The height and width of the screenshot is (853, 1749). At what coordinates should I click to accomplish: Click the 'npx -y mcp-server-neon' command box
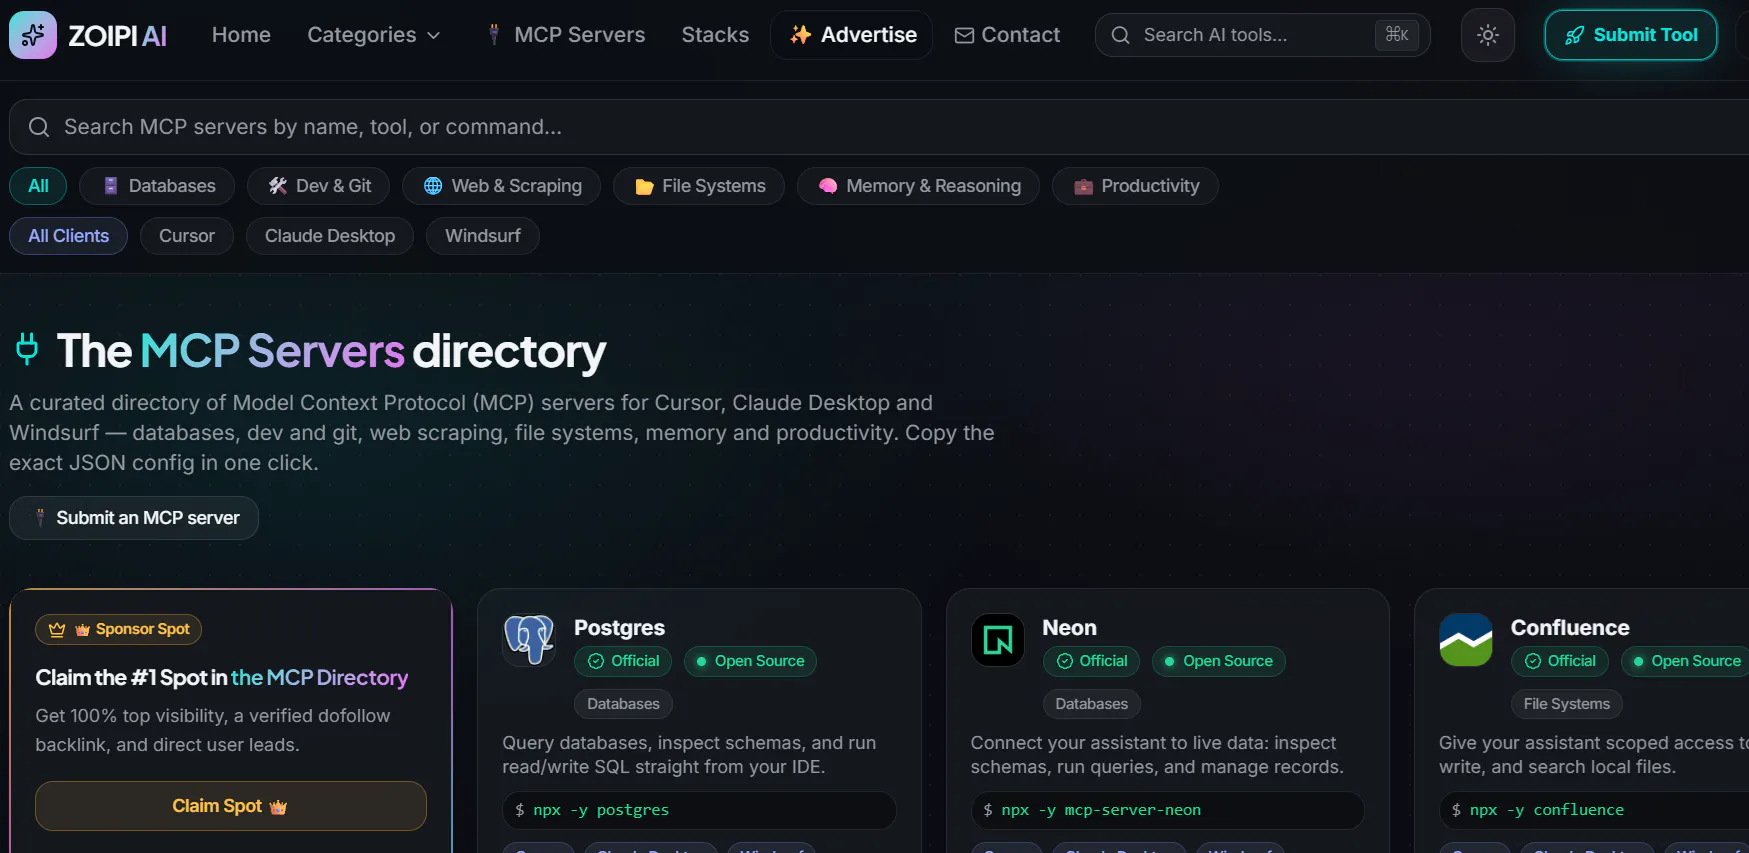[x=1168, y=810]
